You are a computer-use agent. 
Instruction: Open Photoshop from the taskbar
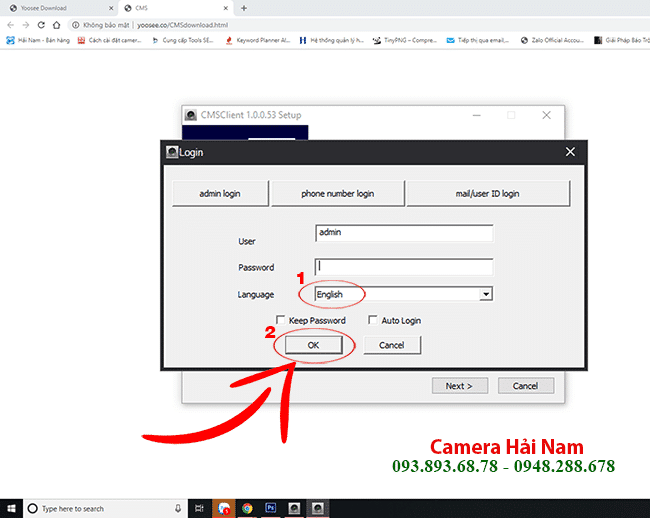(x=271, y=508)
